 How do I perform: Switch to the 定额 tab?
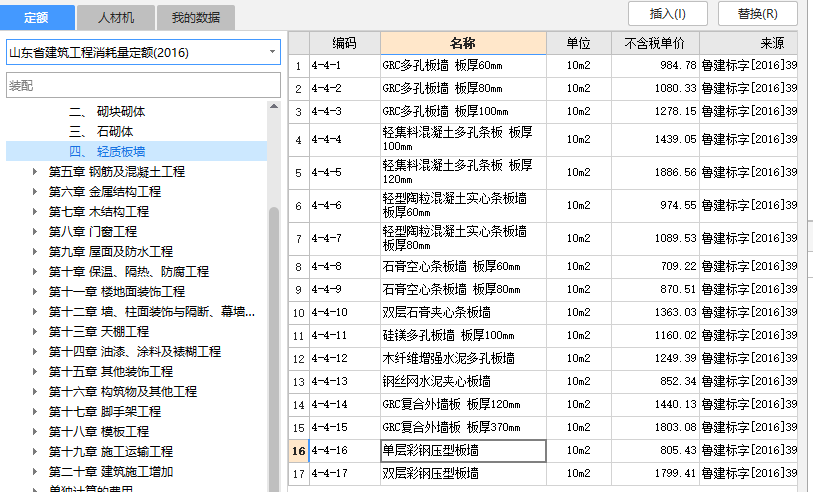[x=37, y=18]
